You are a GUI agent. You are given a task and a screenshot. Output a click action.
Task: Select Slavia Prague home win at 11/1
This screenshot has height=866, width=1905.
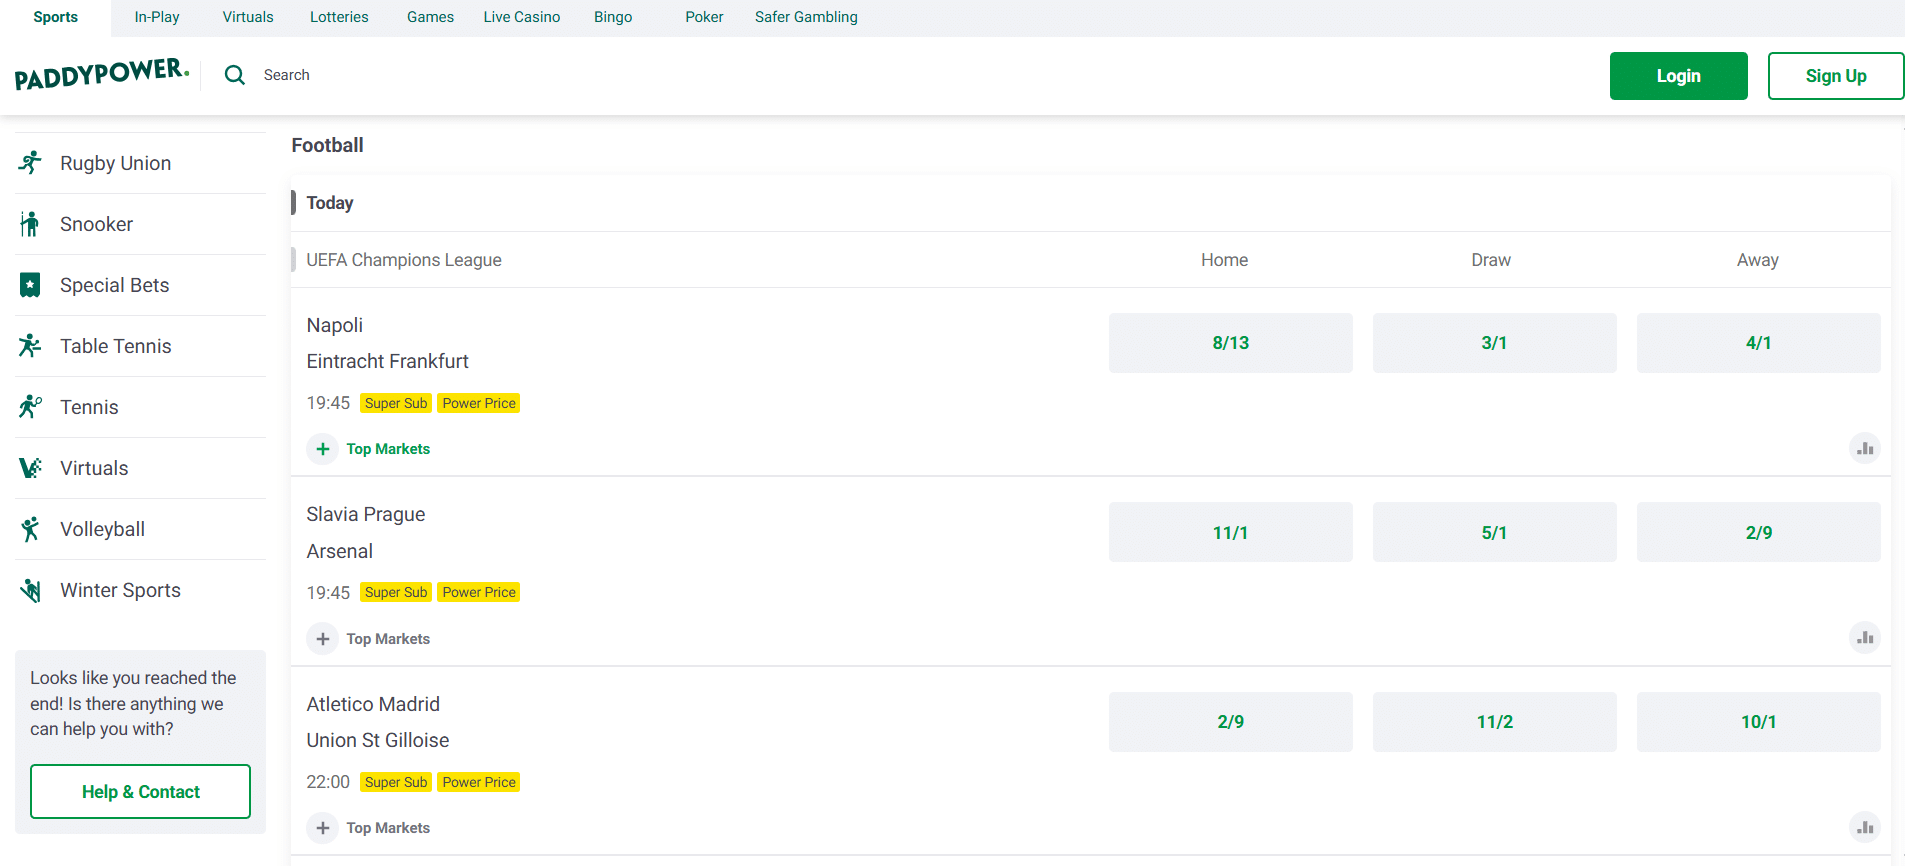tap(1231, 532)
